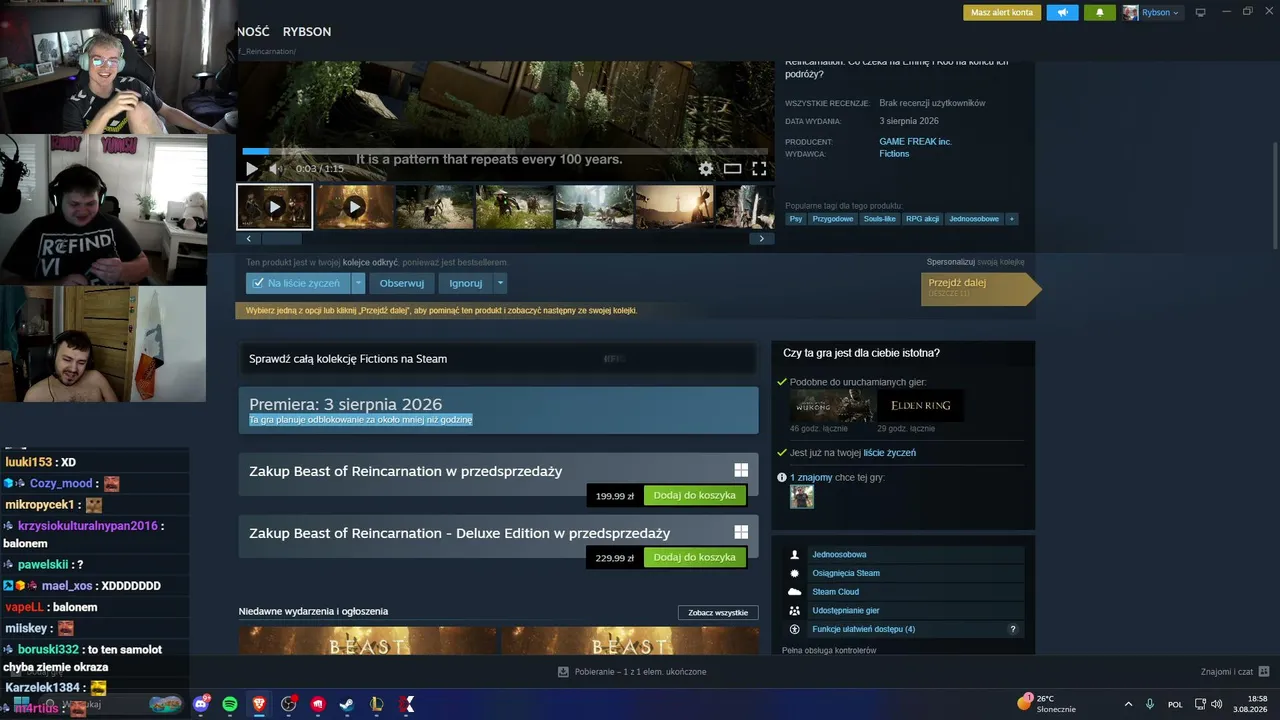Image resolution: width=1280 pixels, height=720 pixels.
Task: Open the Fictions collection banner on Steam
Action: pyautogui.click(x=498, y=358)
